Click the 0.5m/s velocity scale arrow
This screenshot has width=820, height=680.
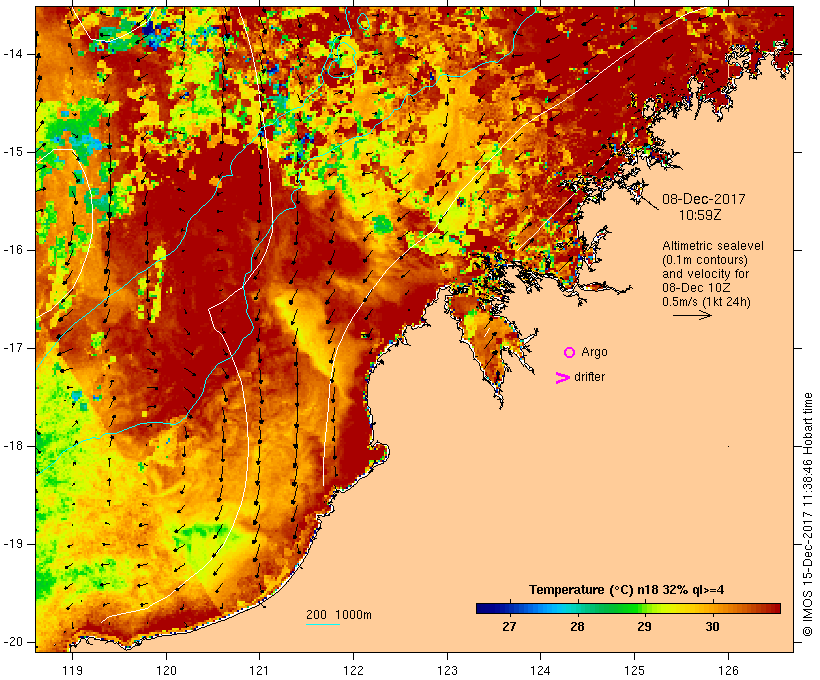click(692, 315)
